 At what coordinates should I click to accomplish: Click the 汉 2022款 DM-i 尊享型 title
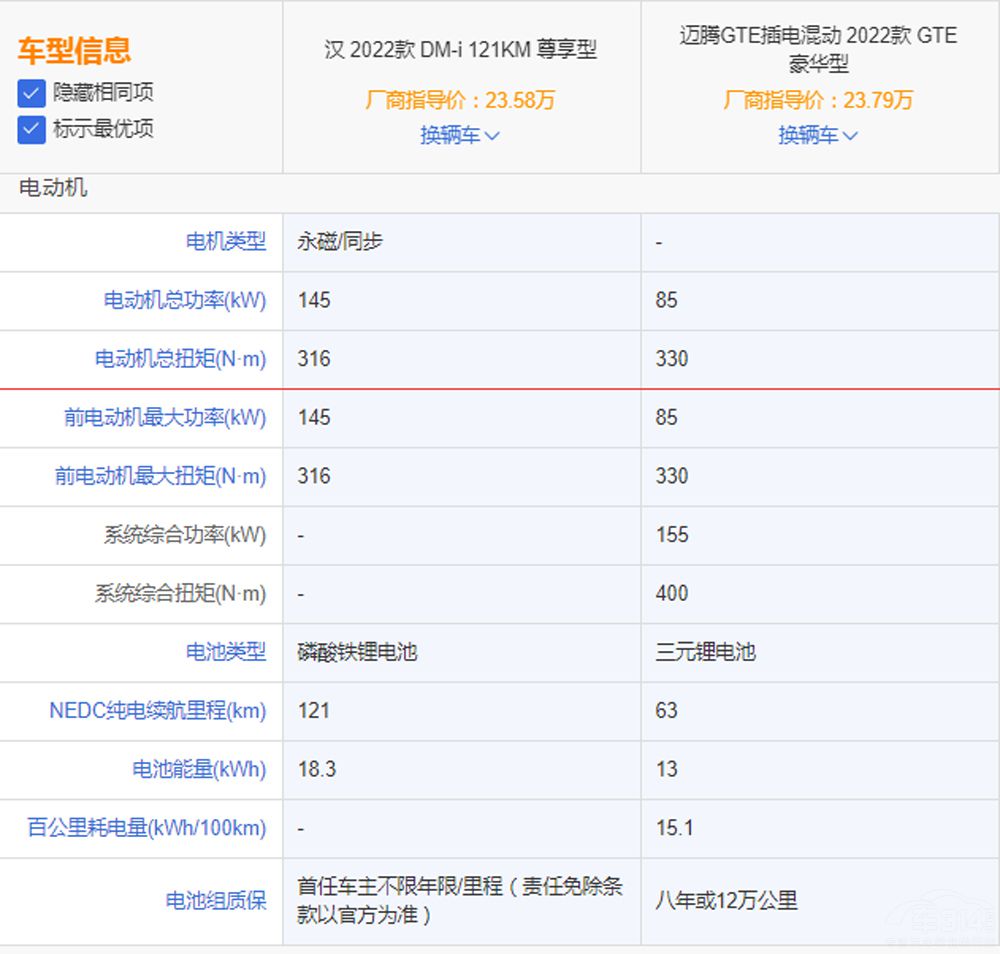pos(460,50)
